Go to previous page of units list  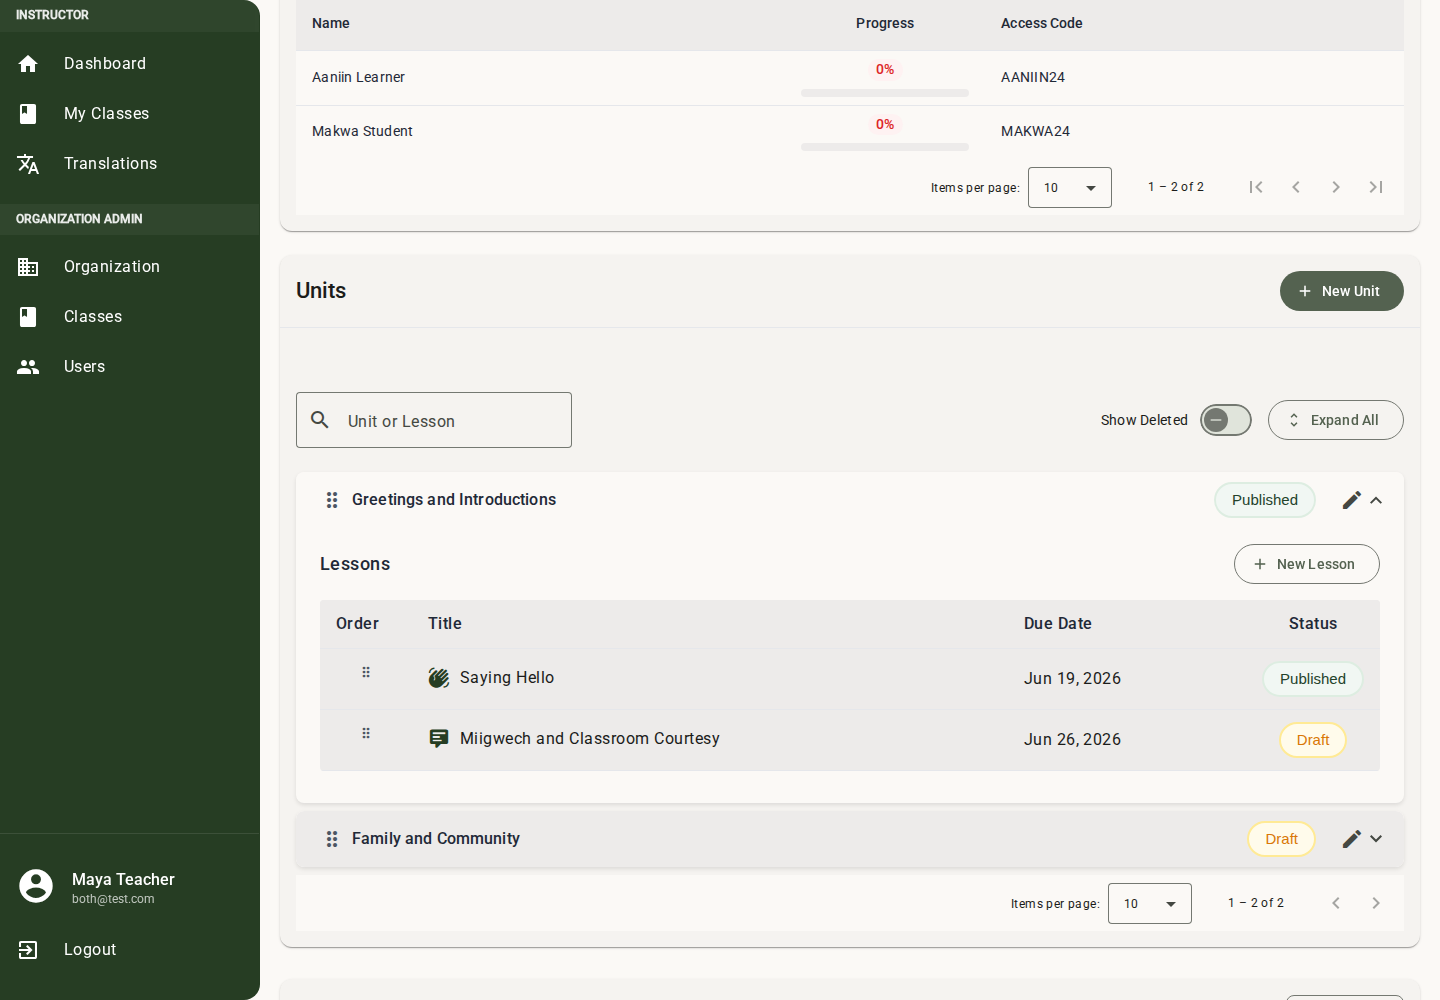coord(1336,903)
